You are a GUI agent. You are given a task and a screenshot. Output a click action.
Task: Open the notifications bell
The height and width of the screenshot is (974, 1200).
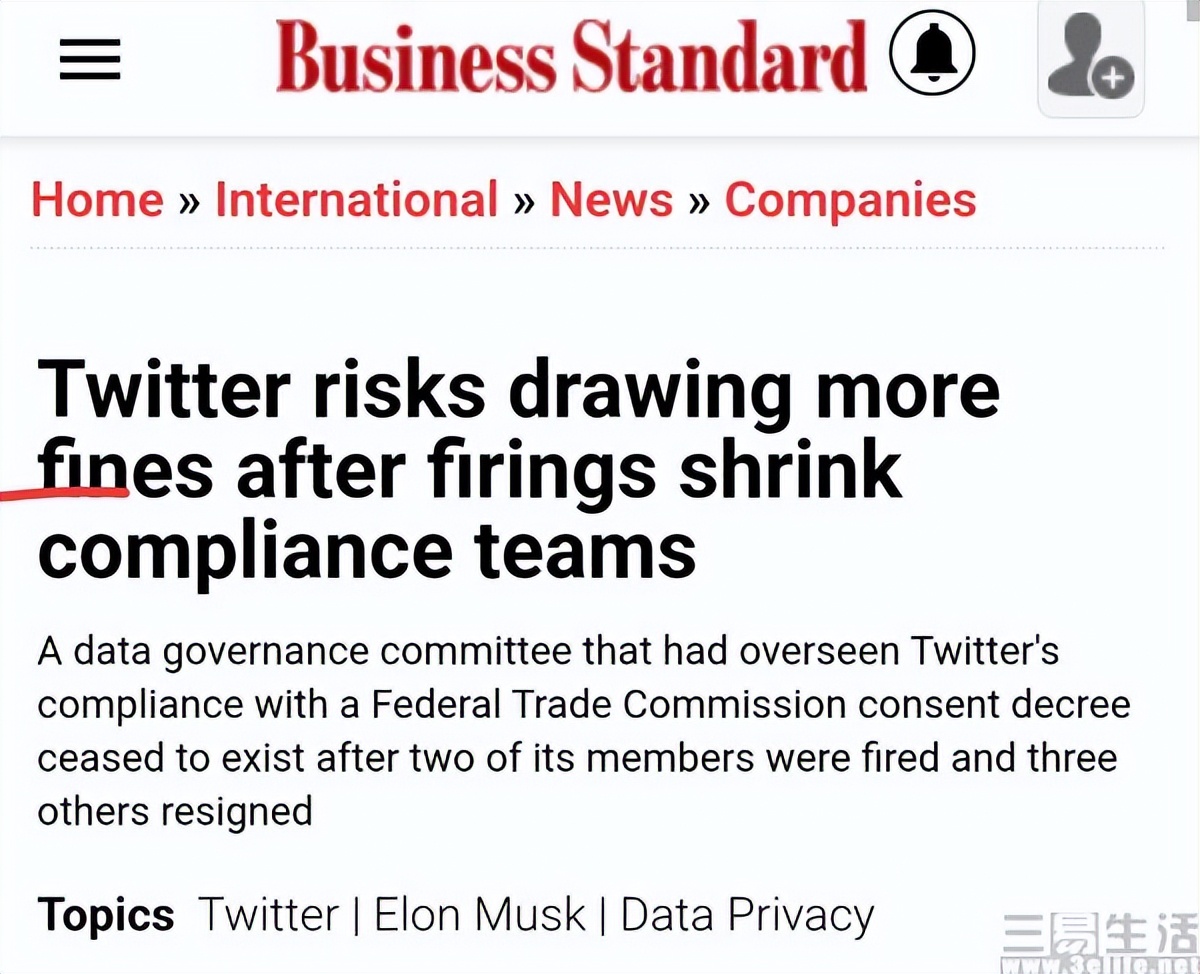point(931,56)
